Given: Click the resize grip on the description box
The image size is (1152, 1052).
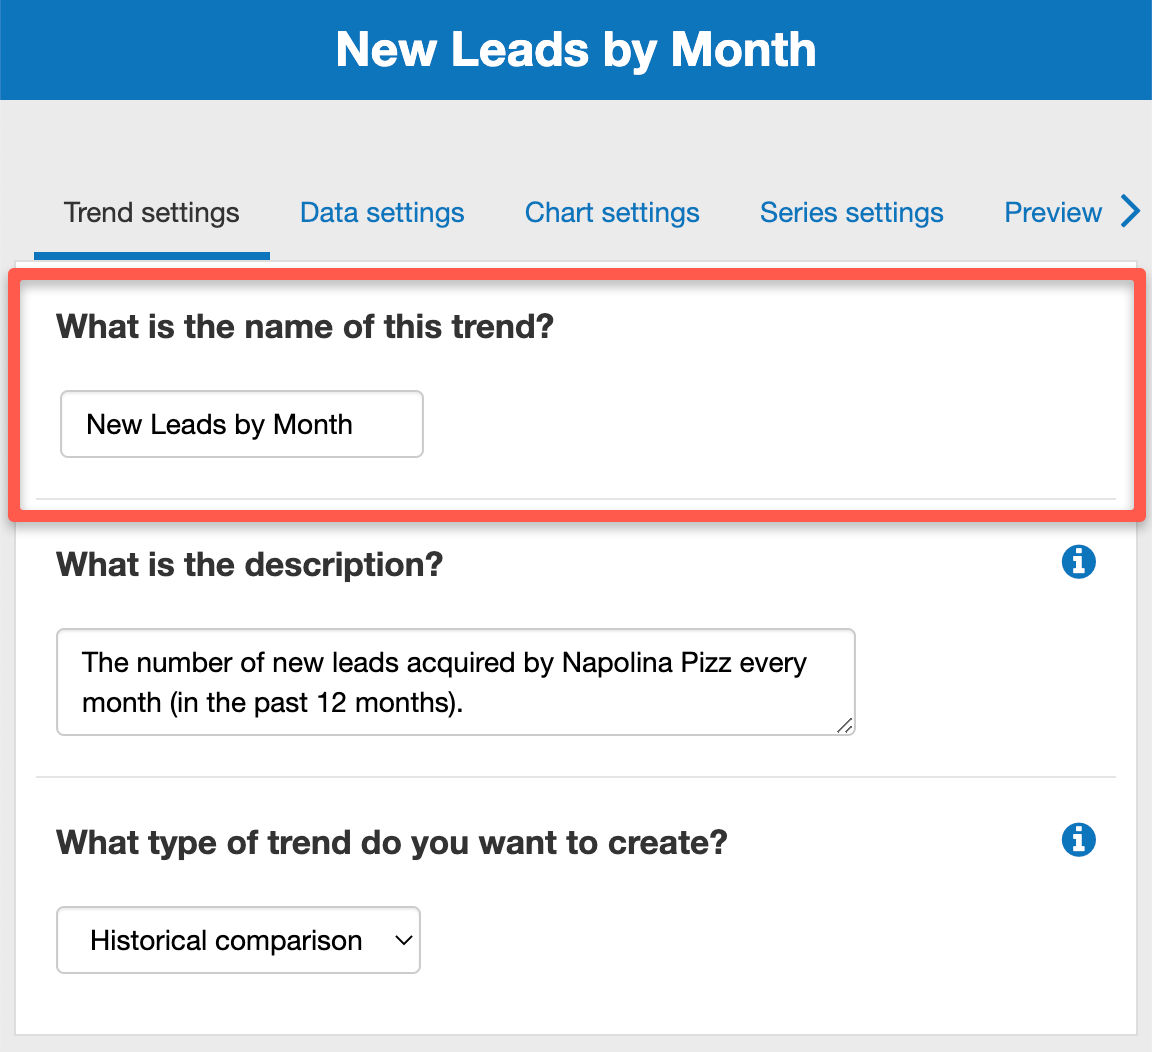Looking at the screenshot, I should click(x=847, y=728).
